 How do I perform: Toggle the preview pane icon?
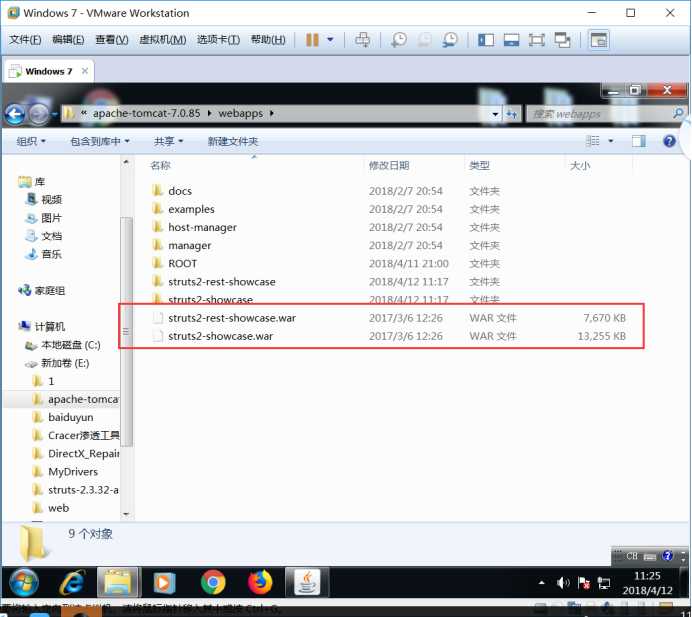pos(639,141)
